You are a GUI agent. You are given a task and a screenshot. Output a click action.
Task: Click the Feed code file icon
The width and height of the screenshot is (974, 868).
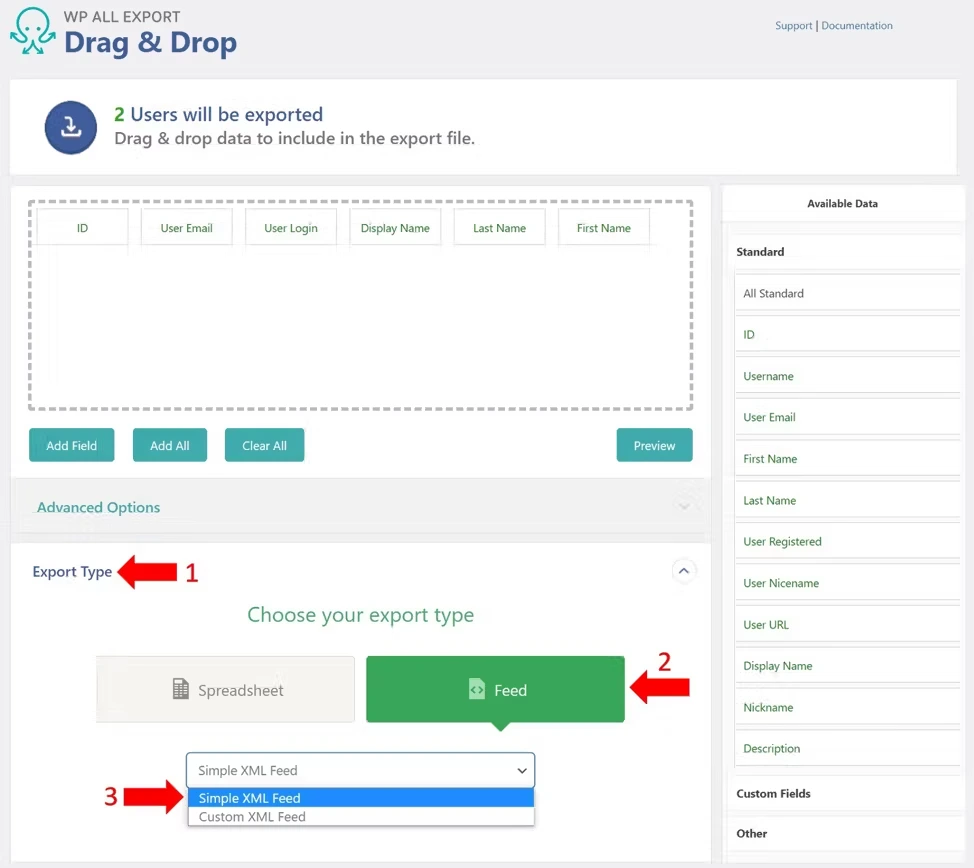tap(477, 690)
